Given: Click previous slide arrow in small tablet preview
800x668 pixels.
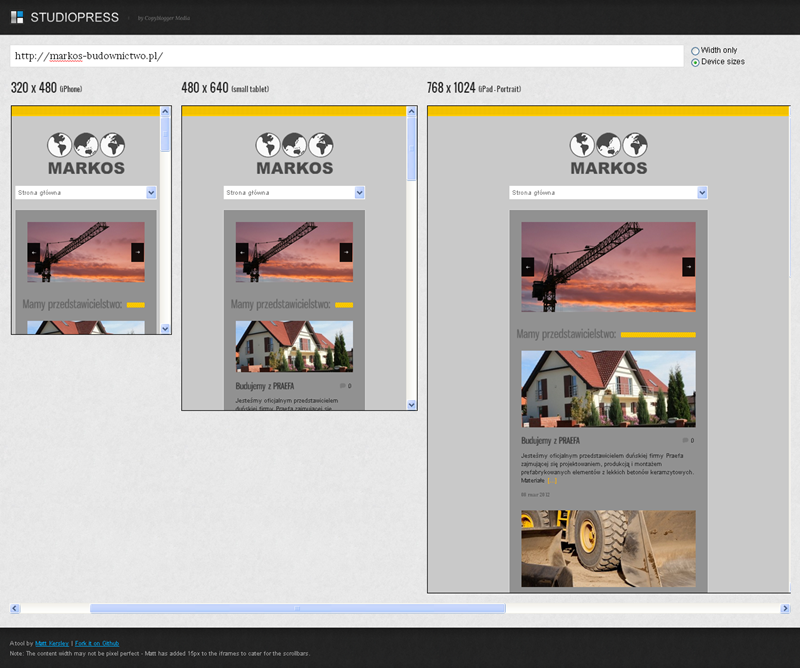Looking at the screenshot, I should [x=242, y=252].
